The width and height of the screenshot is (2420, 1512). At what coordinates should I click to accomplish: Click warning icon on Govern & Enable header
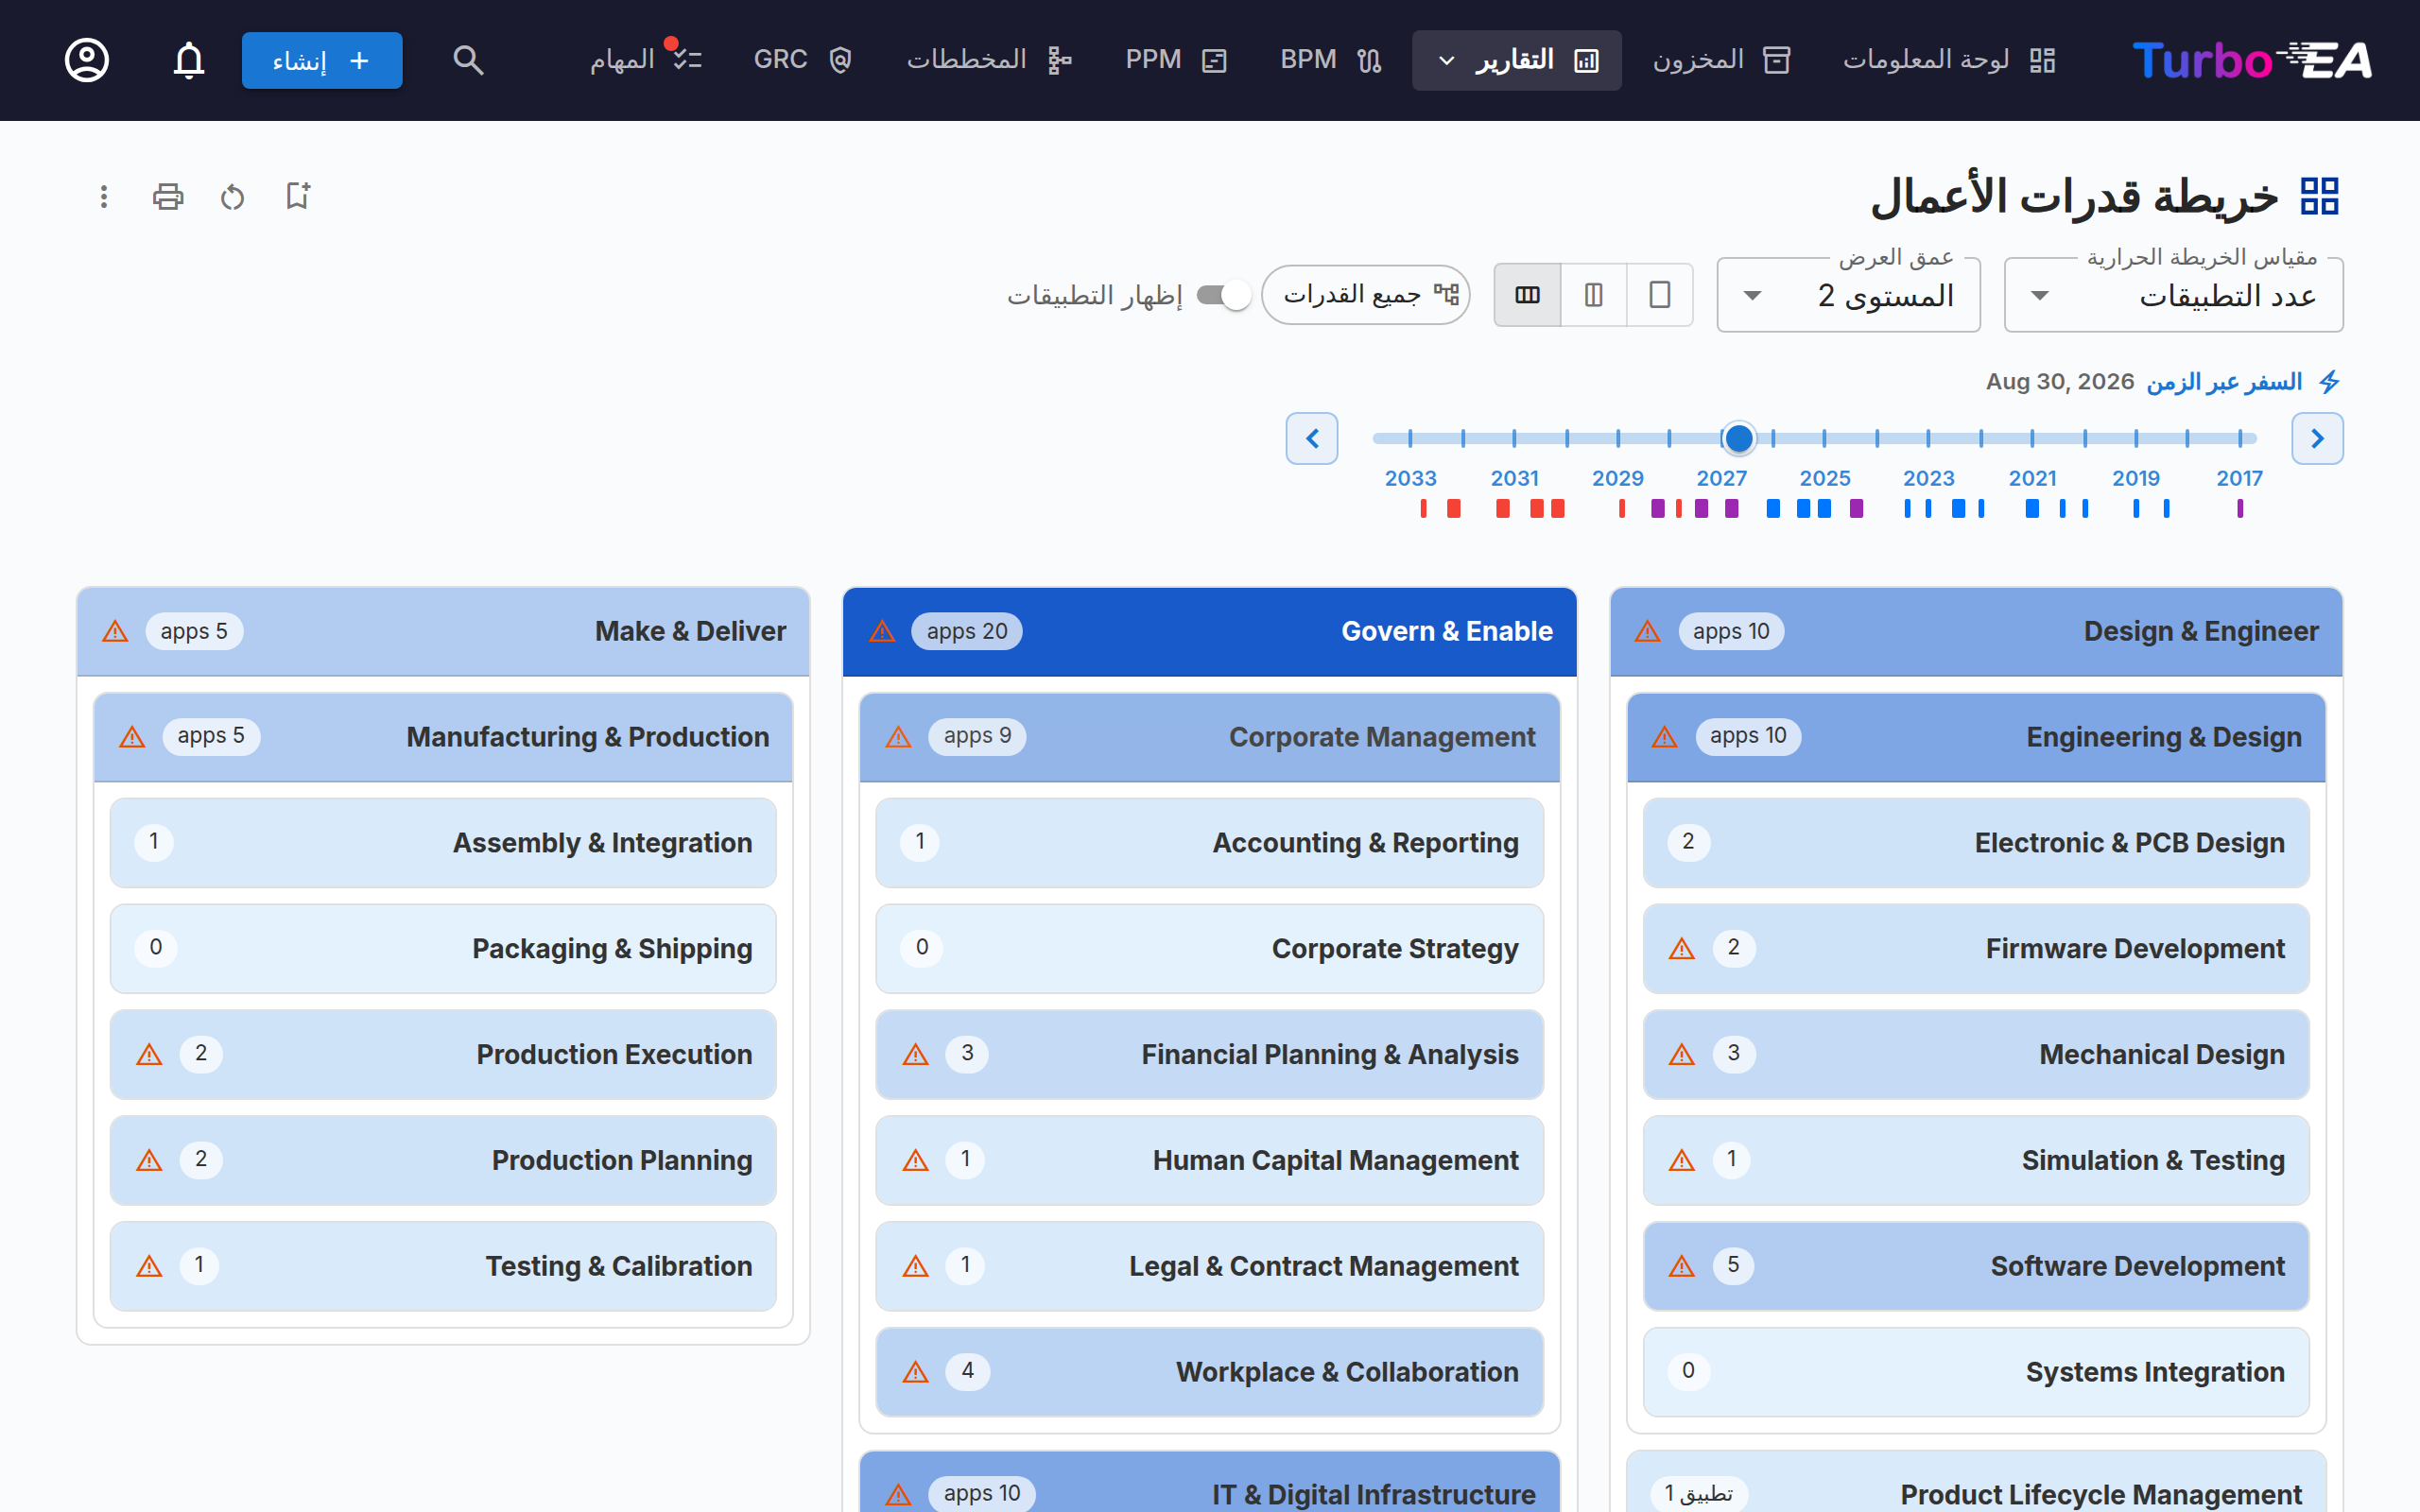click(882, 631)
